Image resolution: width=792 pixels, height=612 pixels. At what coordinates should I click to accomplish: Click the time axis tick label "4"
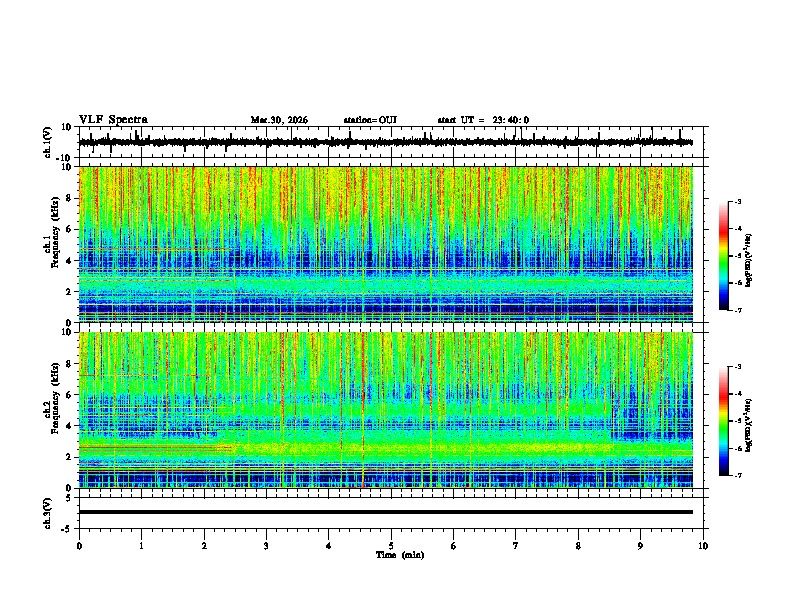pos(329,546)
